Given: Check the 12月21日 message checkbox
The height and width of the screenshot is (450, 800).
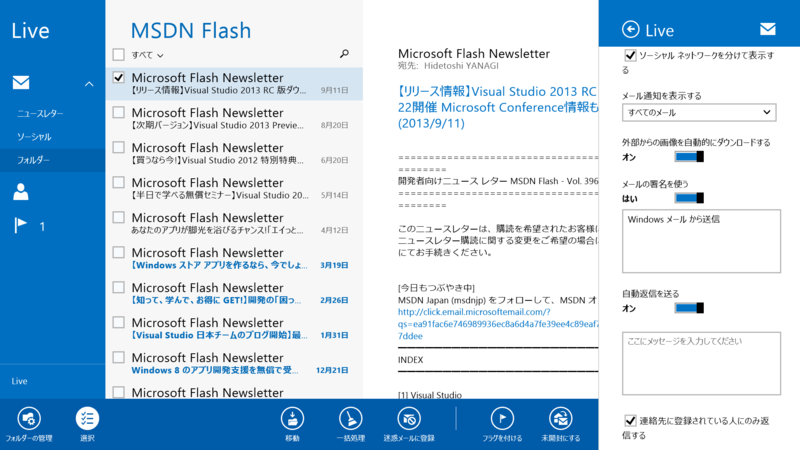Looking at the screenshot, I should (x=118, y=357).
